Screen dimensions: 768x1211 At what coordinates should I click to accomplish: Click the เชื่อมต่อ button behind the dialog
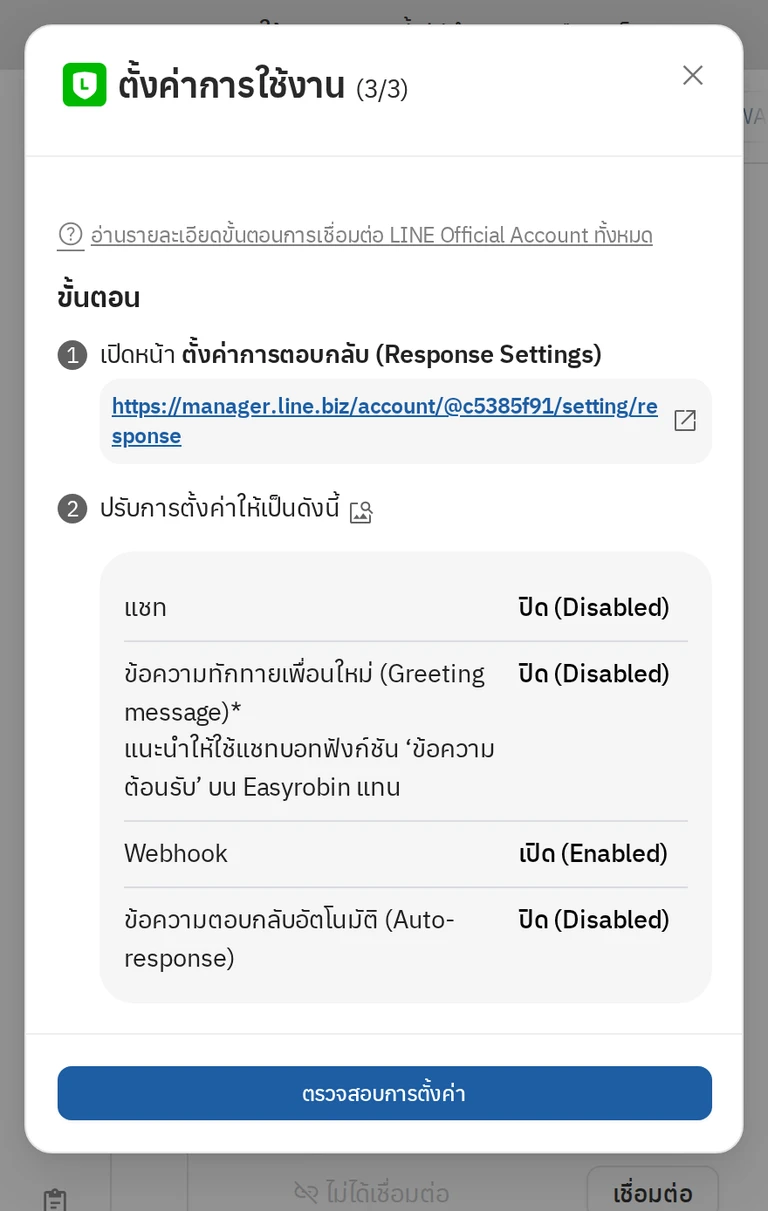[652, 1192]
